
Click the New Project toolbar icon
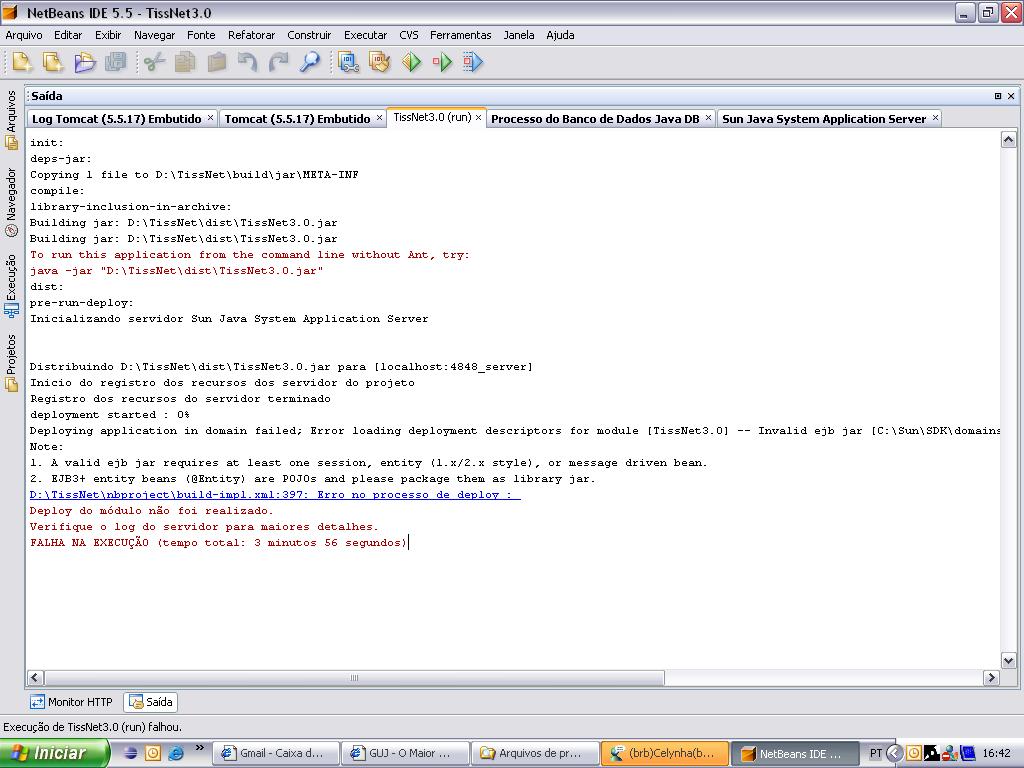pyautogui.click(x=53, y=62)
